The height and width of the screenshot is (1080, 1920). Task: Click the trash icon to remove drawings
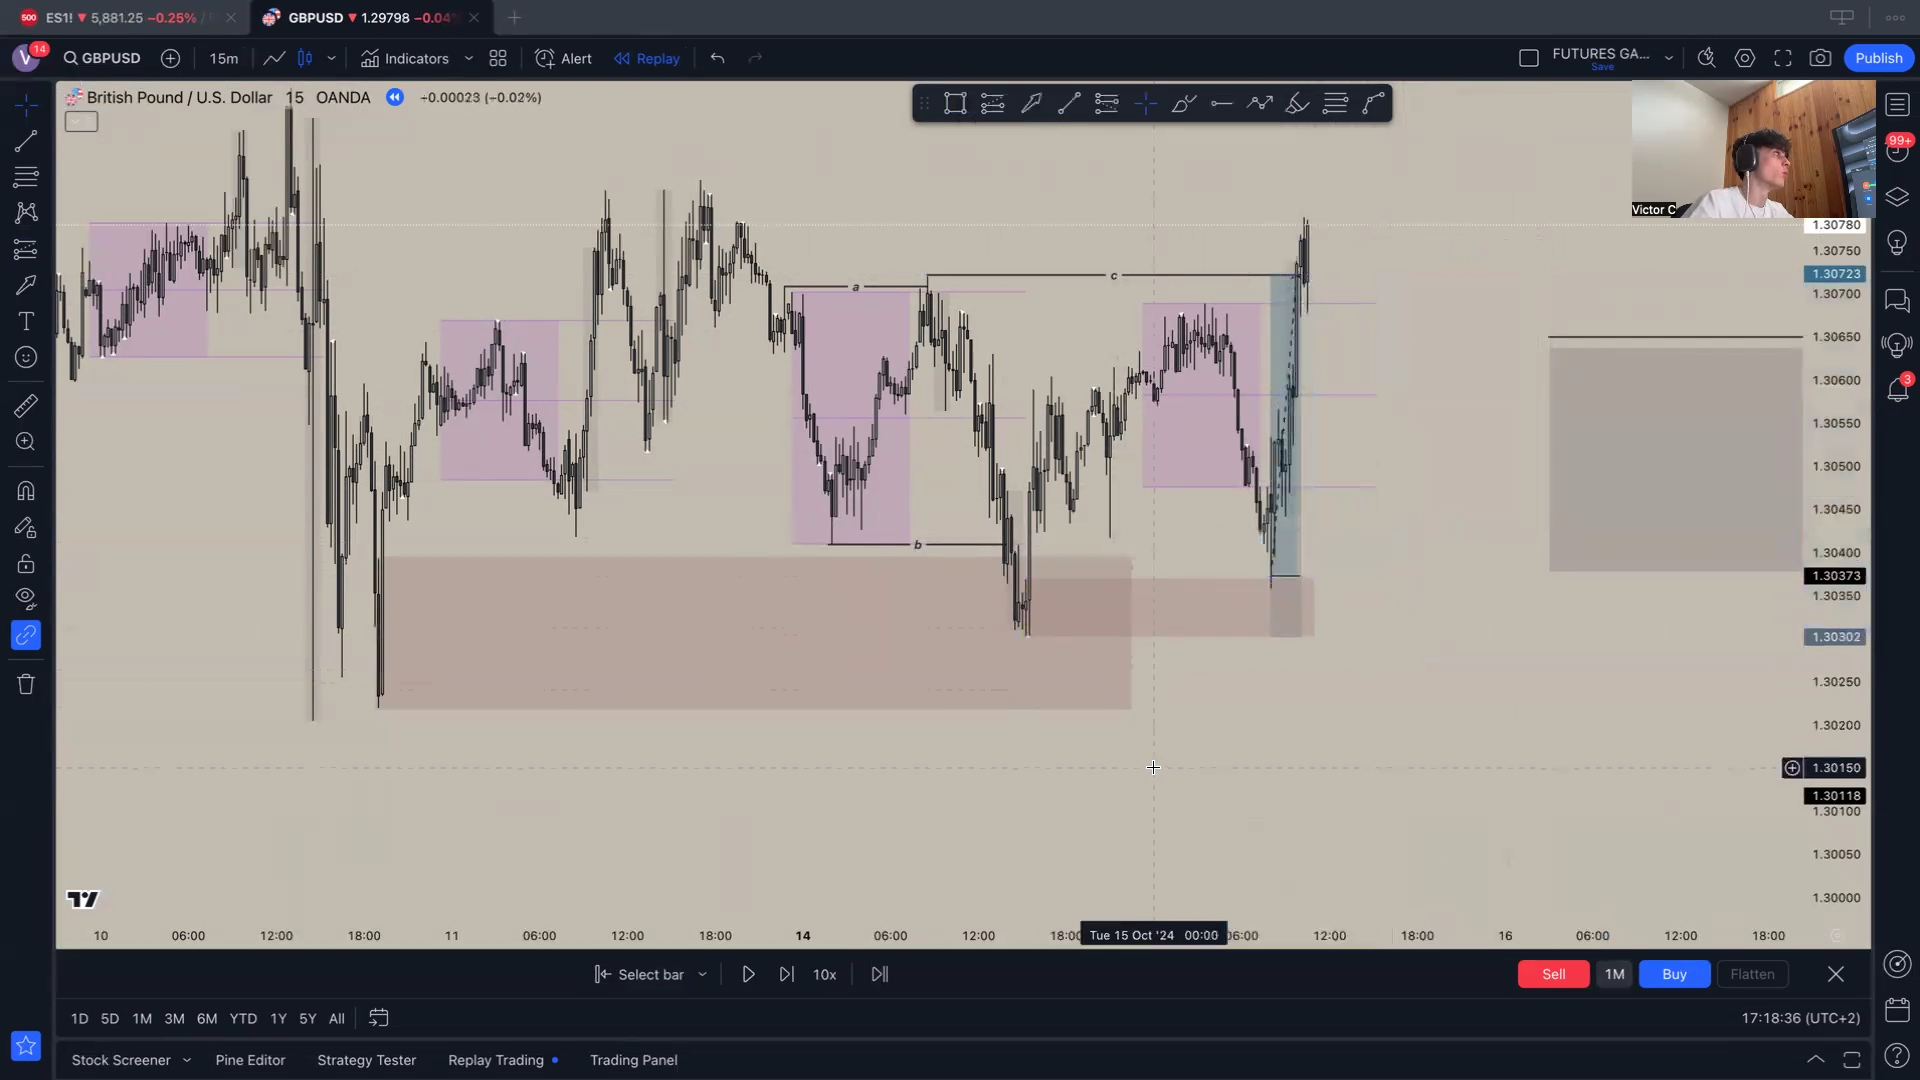pos(26,684)
